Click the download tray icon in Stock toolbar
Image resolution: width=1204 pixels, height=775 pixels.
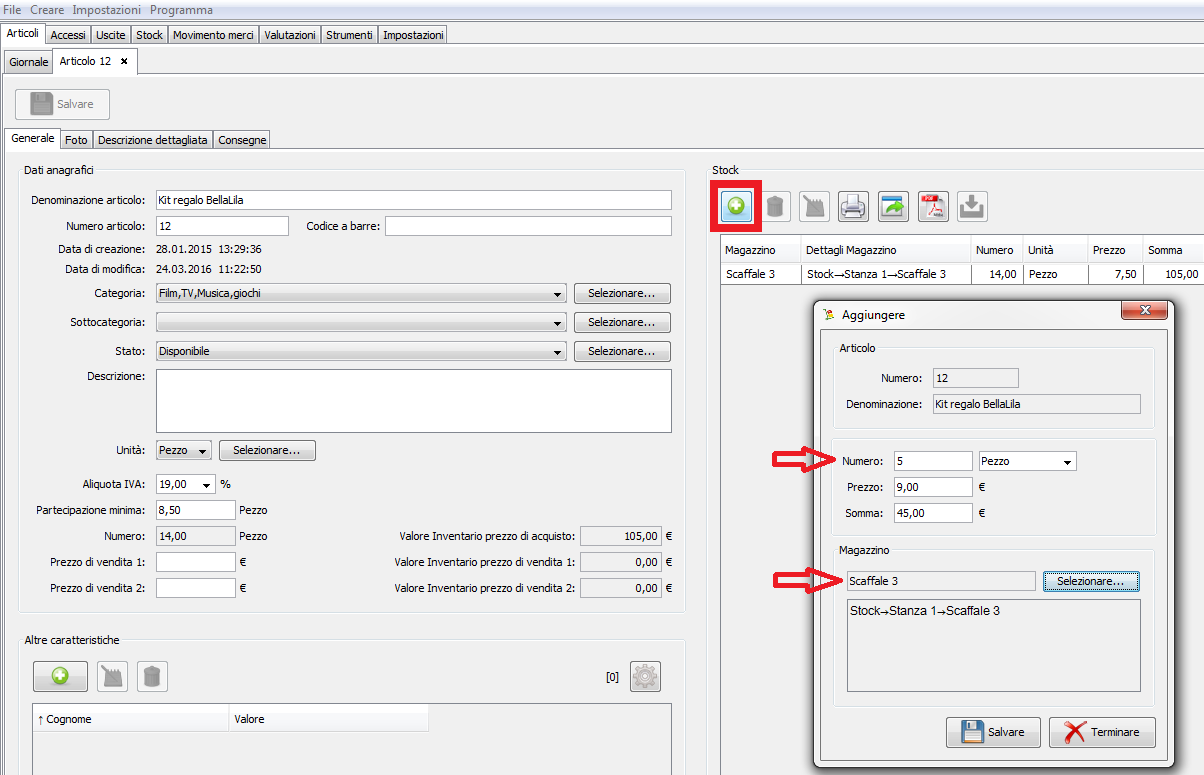pos(972,206)
